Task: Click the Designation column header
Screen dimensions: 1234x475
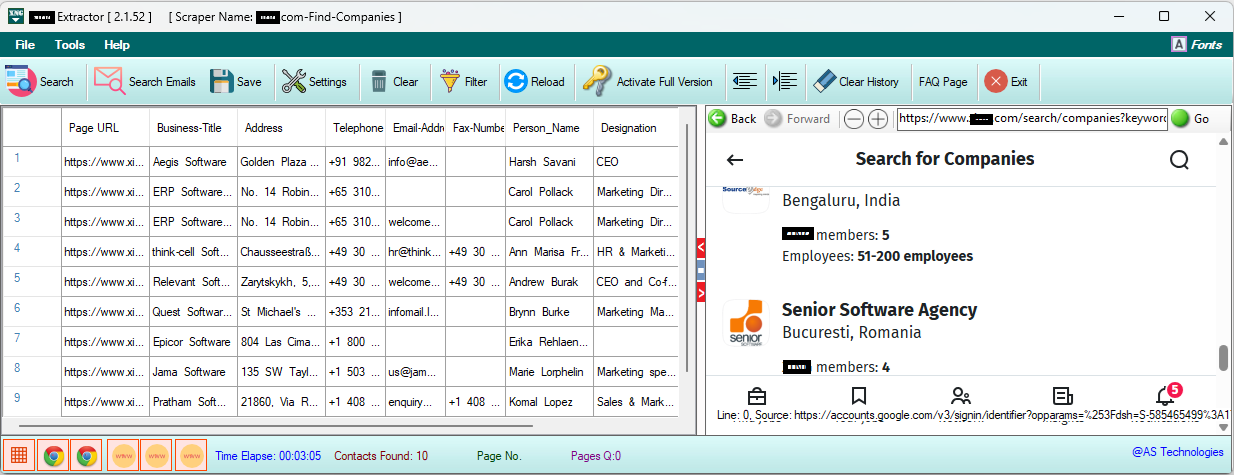Action: [635, 128]
